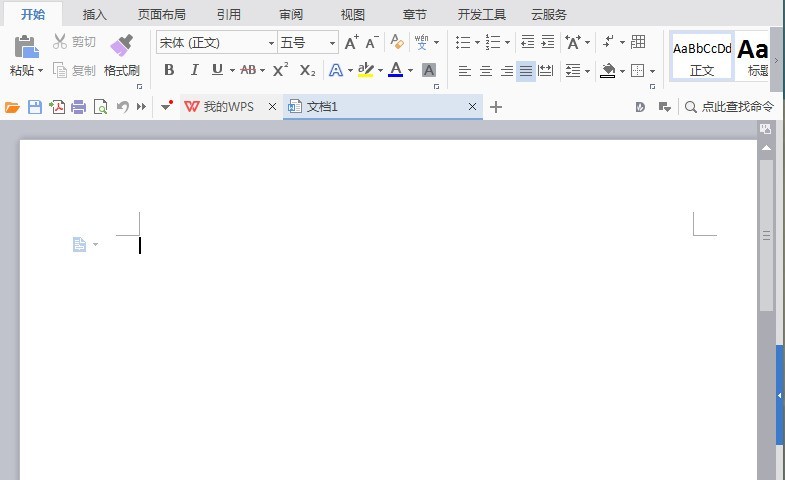Click the Format Painter (格式刷) brush icon
785x480 pixels.
pyautogui.click(x=121, y=46)
